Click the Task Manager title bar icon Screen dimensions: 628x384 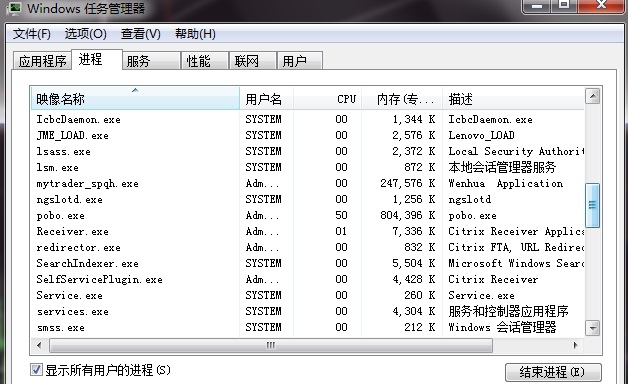[x=14, y=8]
